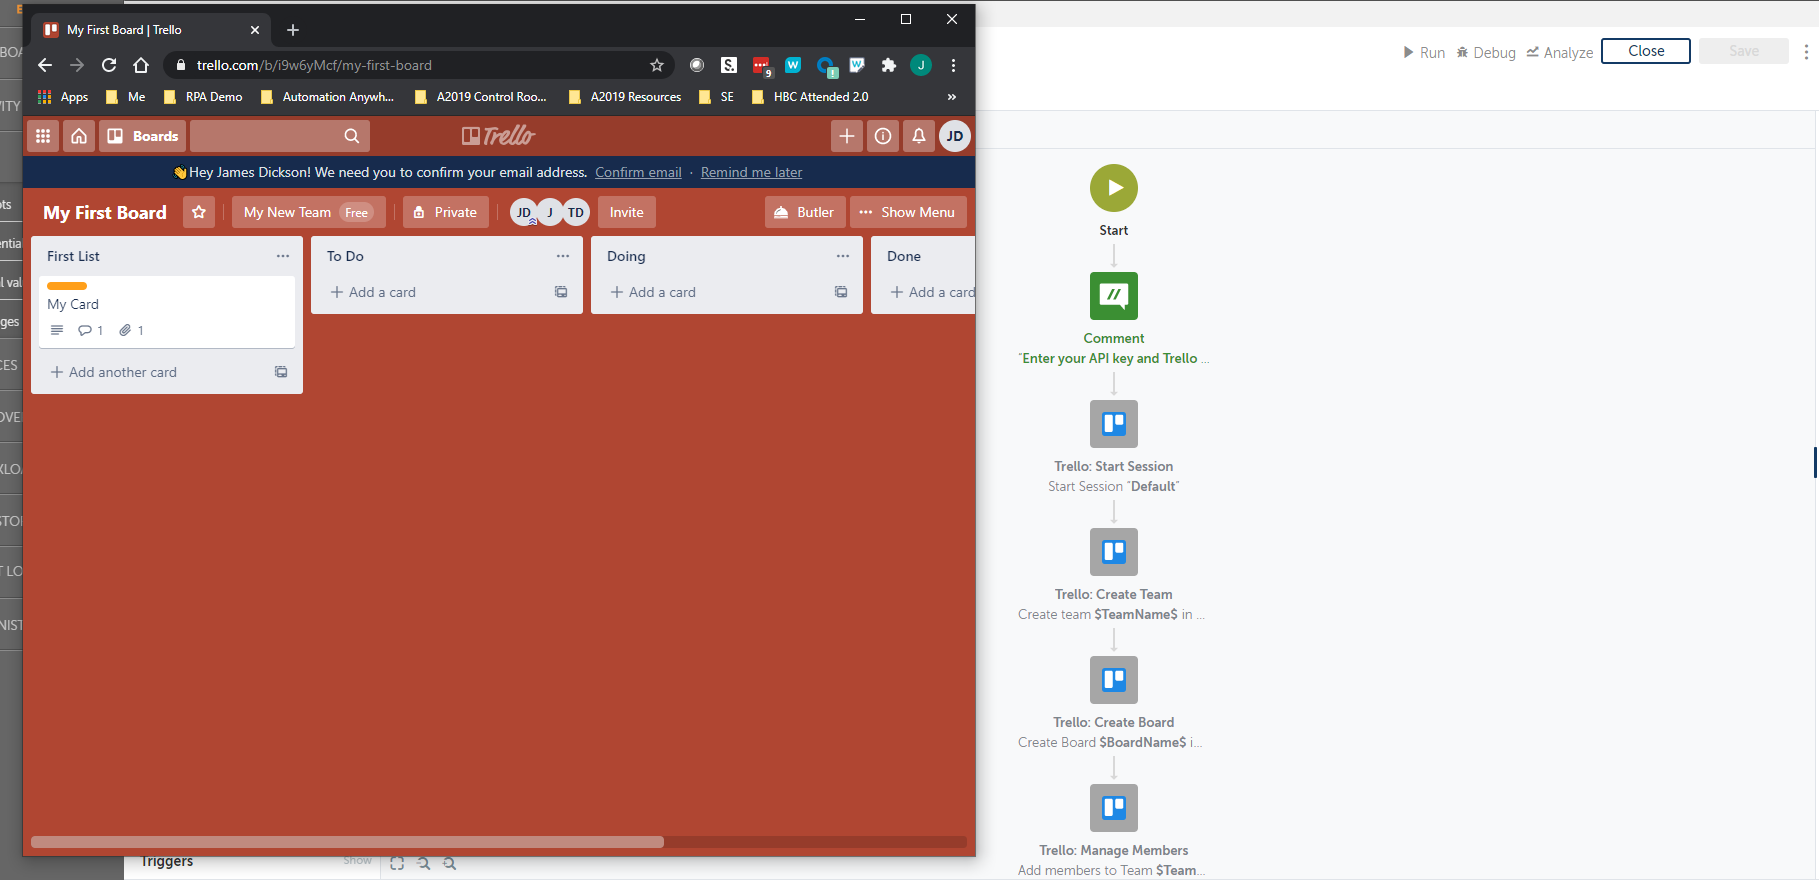Select Trello Start Session node

click(1114, 424)
